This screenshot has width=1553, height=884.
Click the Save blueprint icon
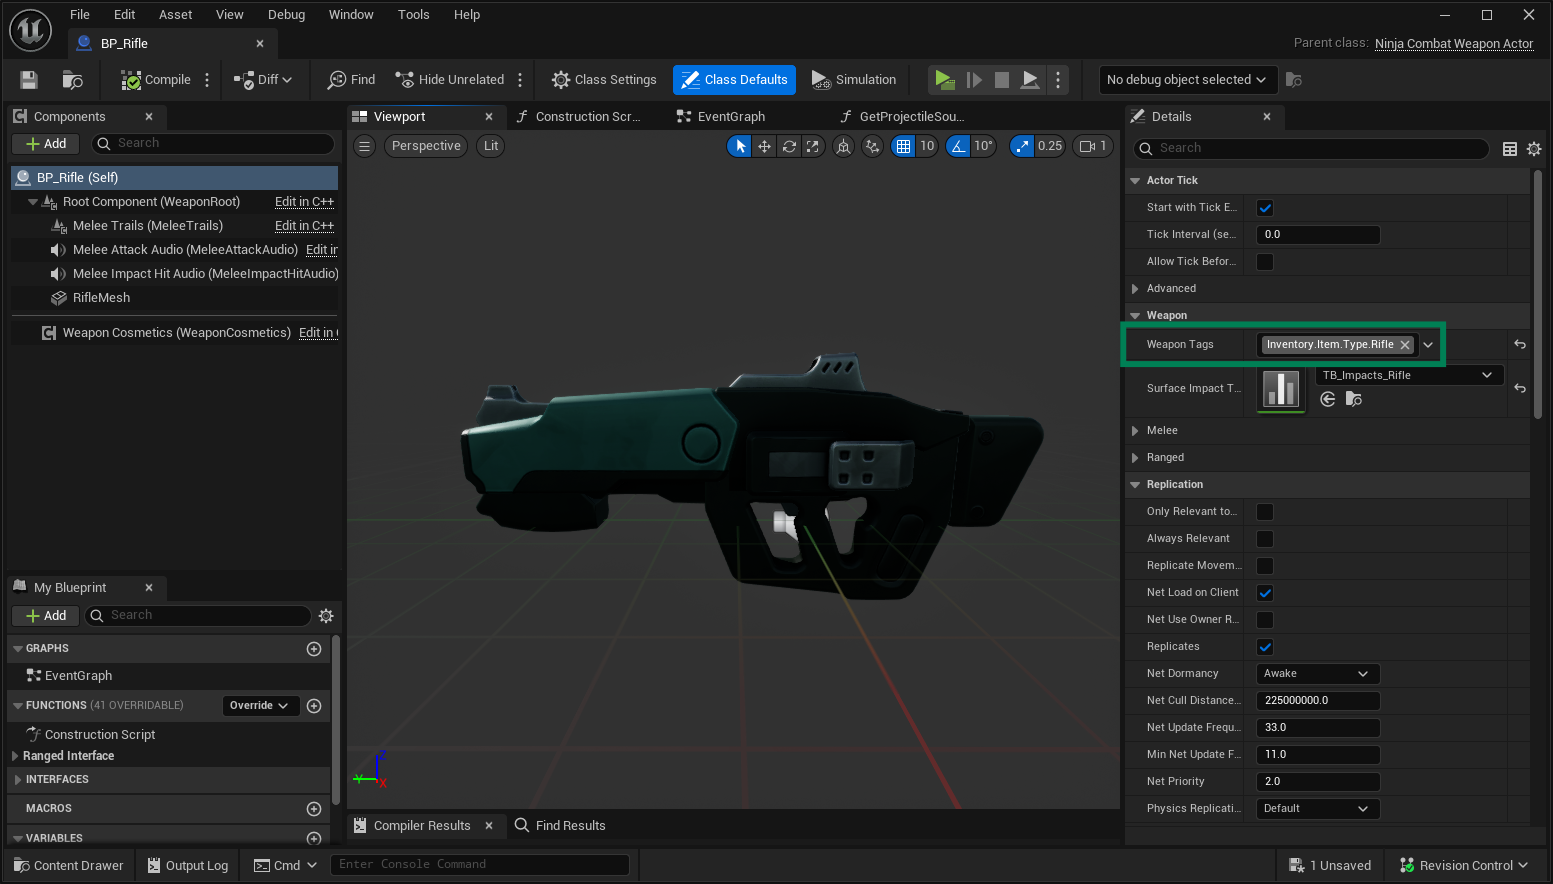[x=29, y=80]
